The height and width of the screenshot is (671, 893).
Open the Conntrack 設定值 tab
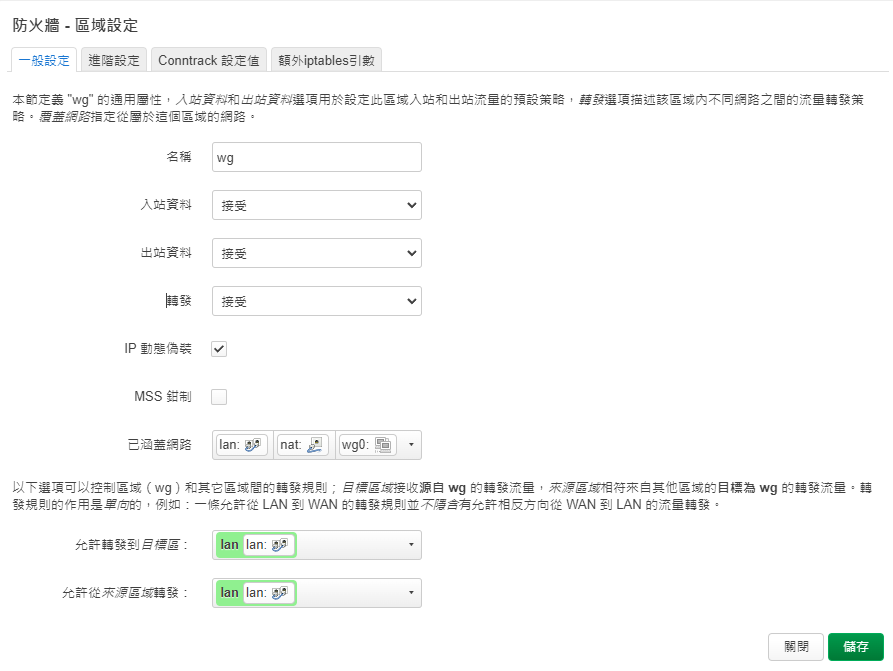click(x=208, y=60)
